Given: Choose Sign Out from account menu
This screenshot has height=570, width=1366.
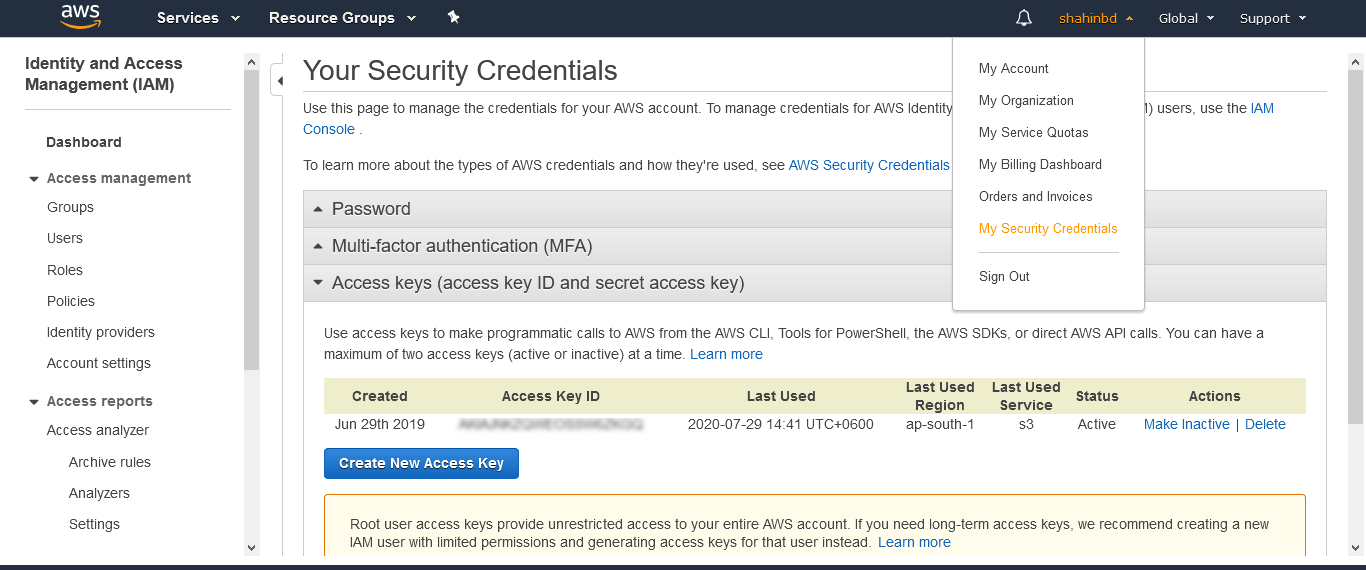Looking at the screenshot, I should (1004, 277).
